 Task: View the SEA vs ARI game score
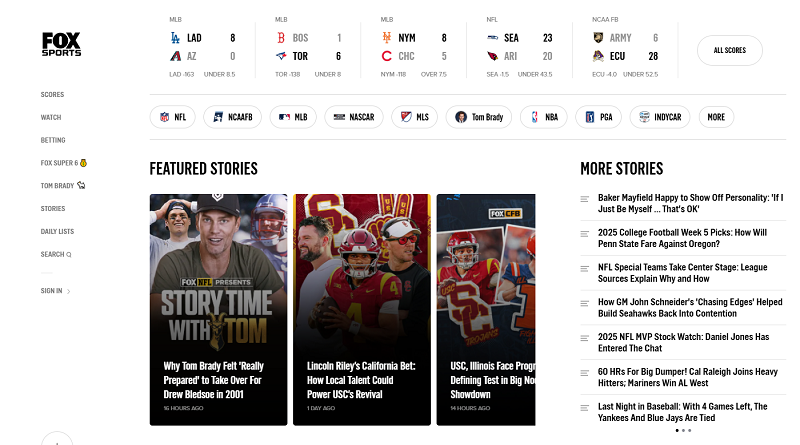tap(520, 47)
